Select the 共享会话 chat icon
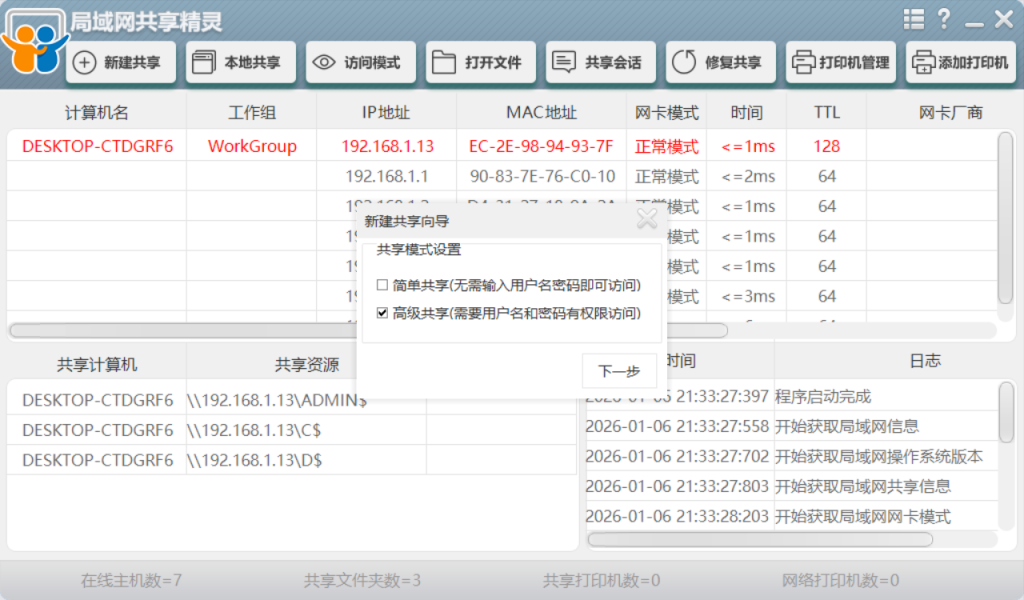 coord(564,63)
